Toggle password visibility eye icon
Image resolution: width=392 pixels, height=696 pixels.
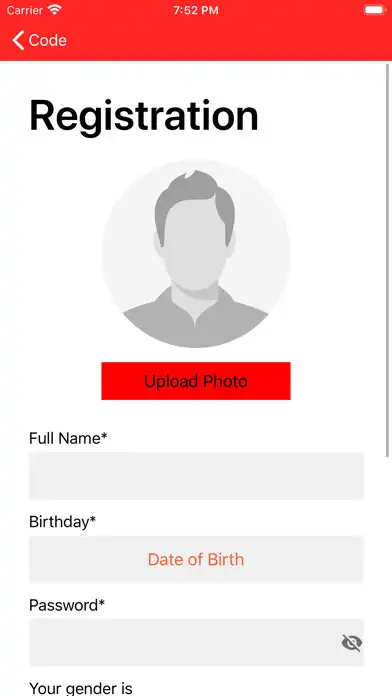(x=352, y=642)
